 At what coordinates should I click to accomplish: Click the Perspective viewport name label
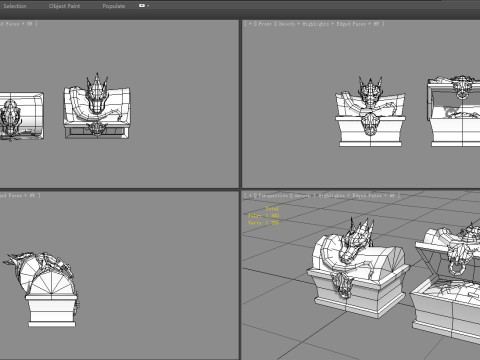(272, 196)
